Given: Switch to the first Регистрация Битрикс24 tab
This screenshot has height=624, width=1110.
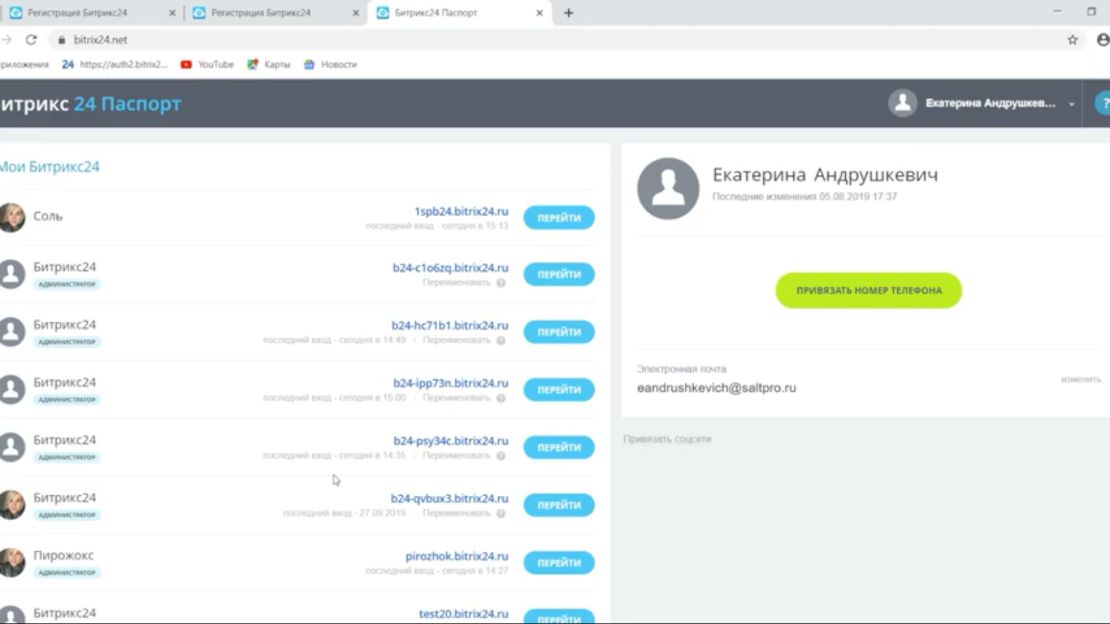Looking at the screenshot, I should [92, 13].
